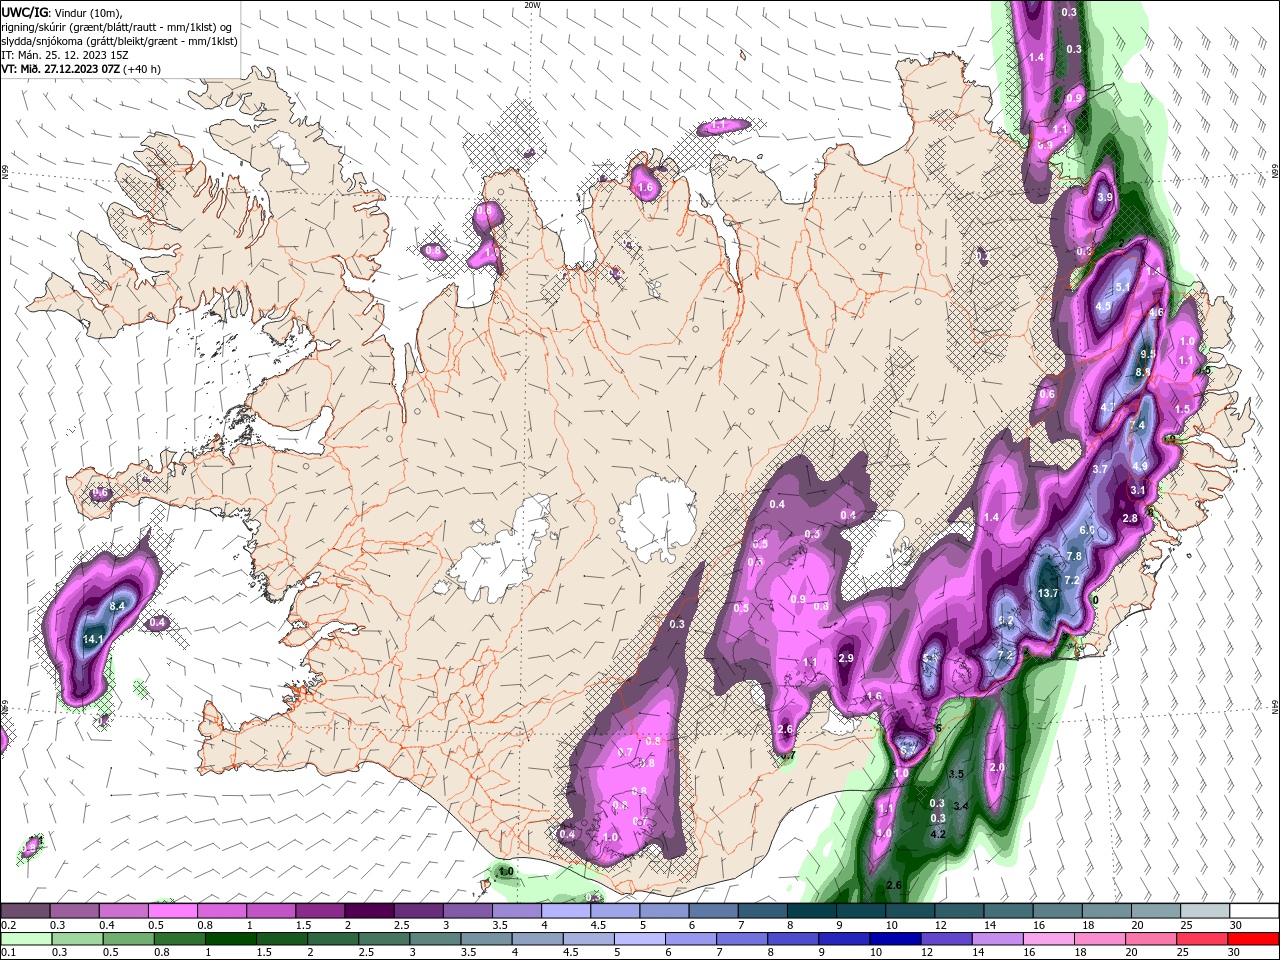Click the 4.2 value in the rain band

tap(938, 833)
